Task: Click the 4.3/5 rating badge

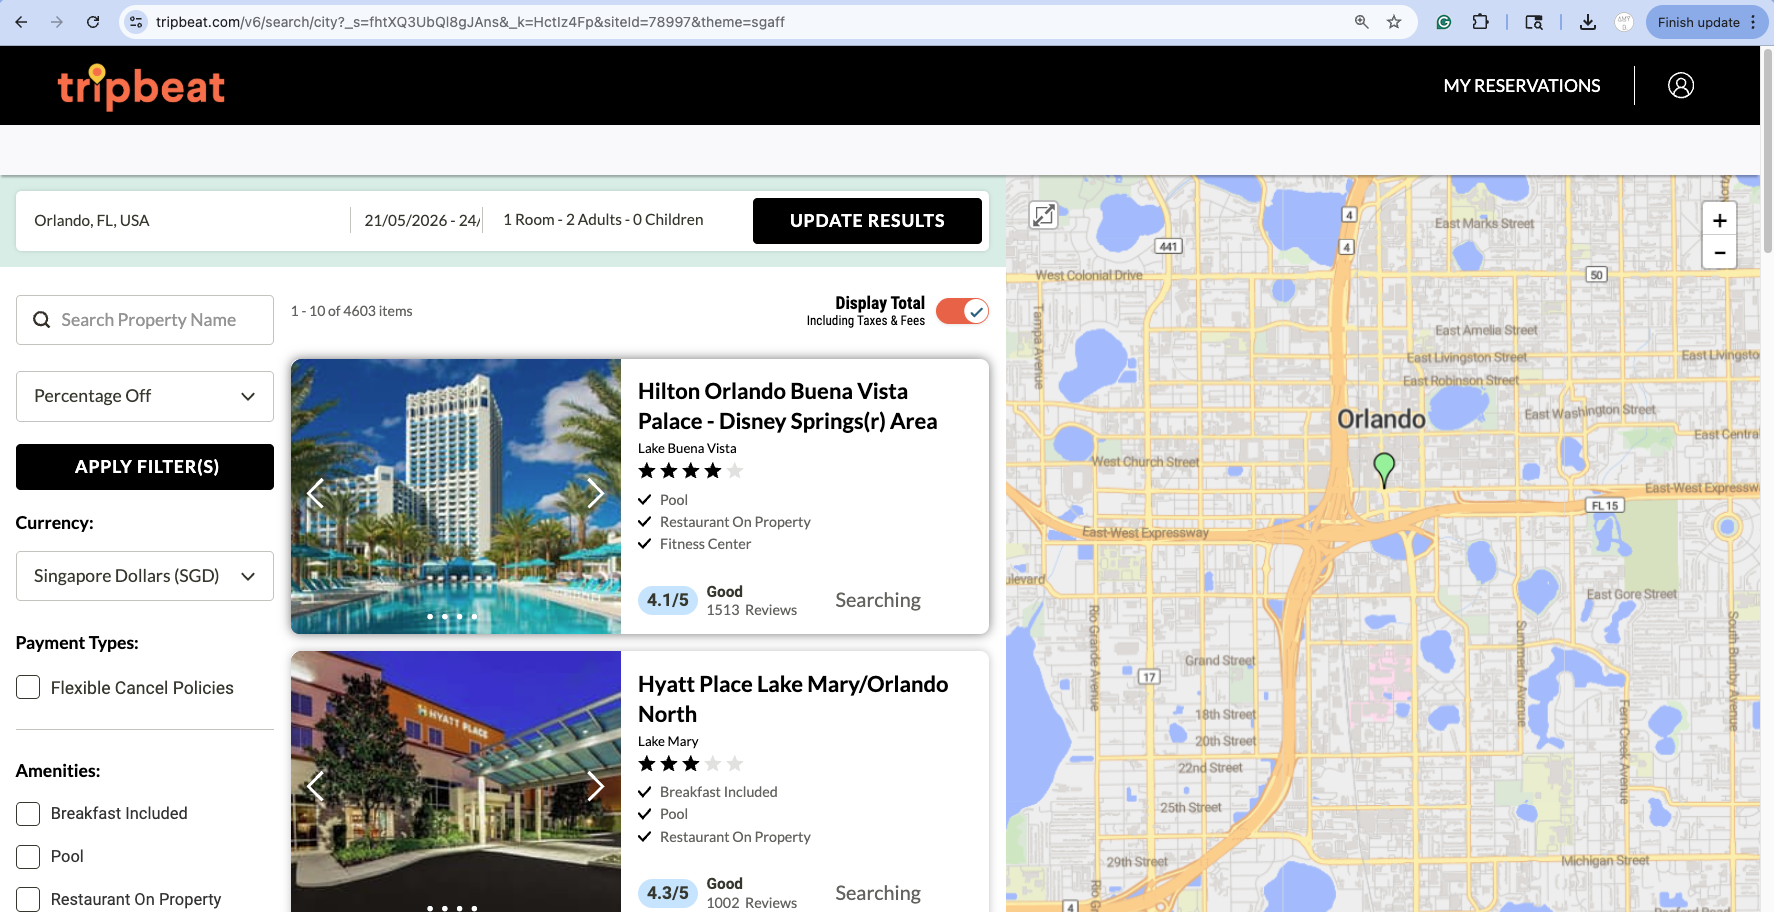Action: click(668, 893)
